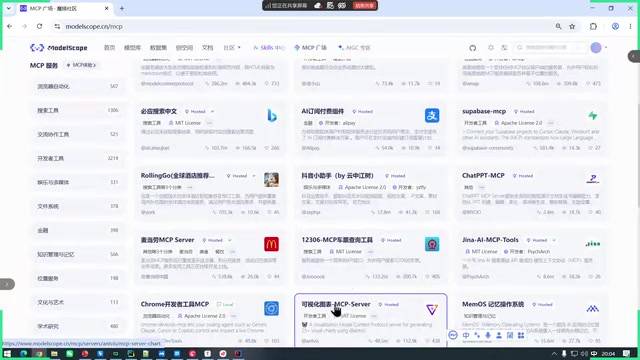This screenshot has height=360, width=640.
Task: Open MemOS 记忆操作系统 card title
Action: [493, 304]
